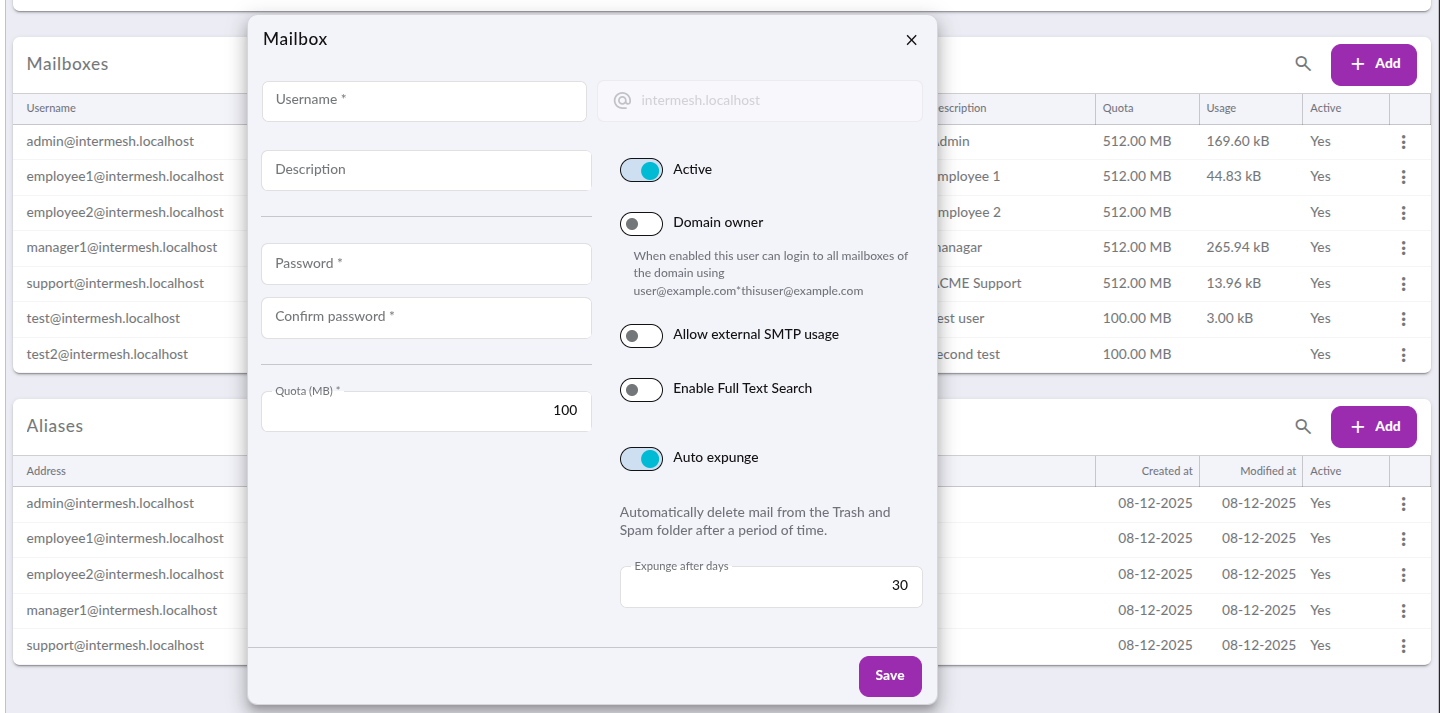
Task: Open search in Mailboxes panel
Action: pyautogui.click(x=1303, y=63)
